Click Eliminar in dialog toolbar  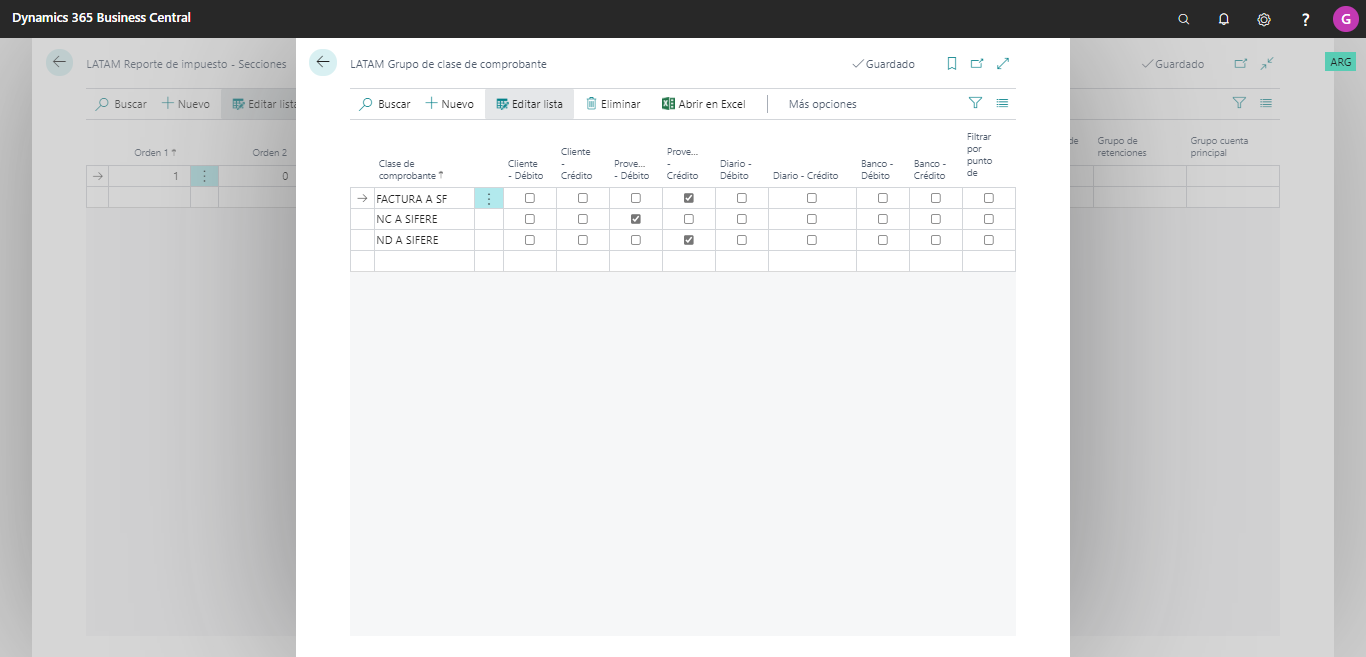coord(612,104)
